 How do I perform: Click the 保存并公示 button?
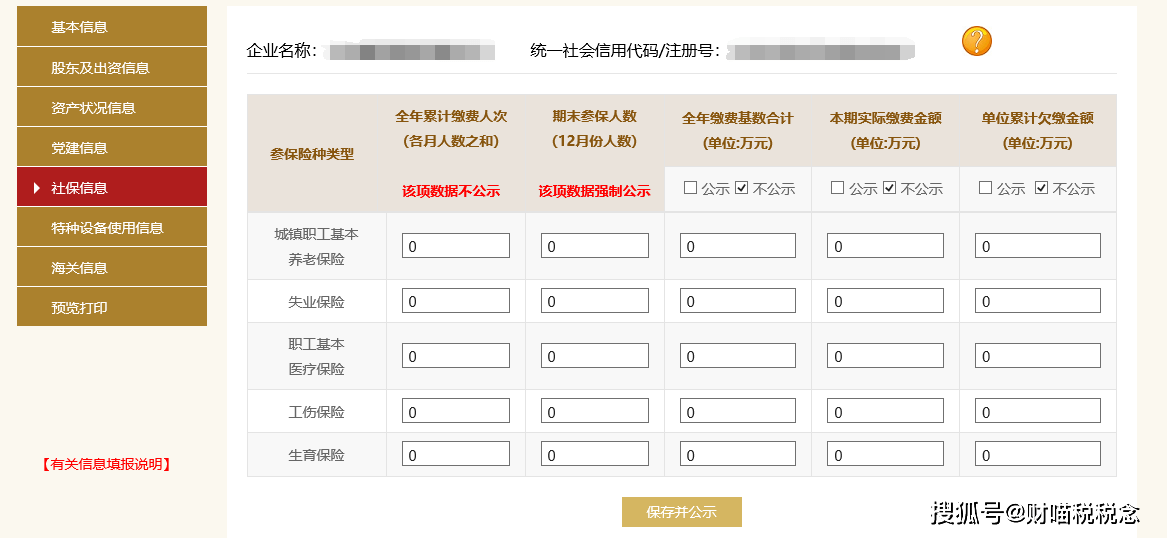pos(682,512)
